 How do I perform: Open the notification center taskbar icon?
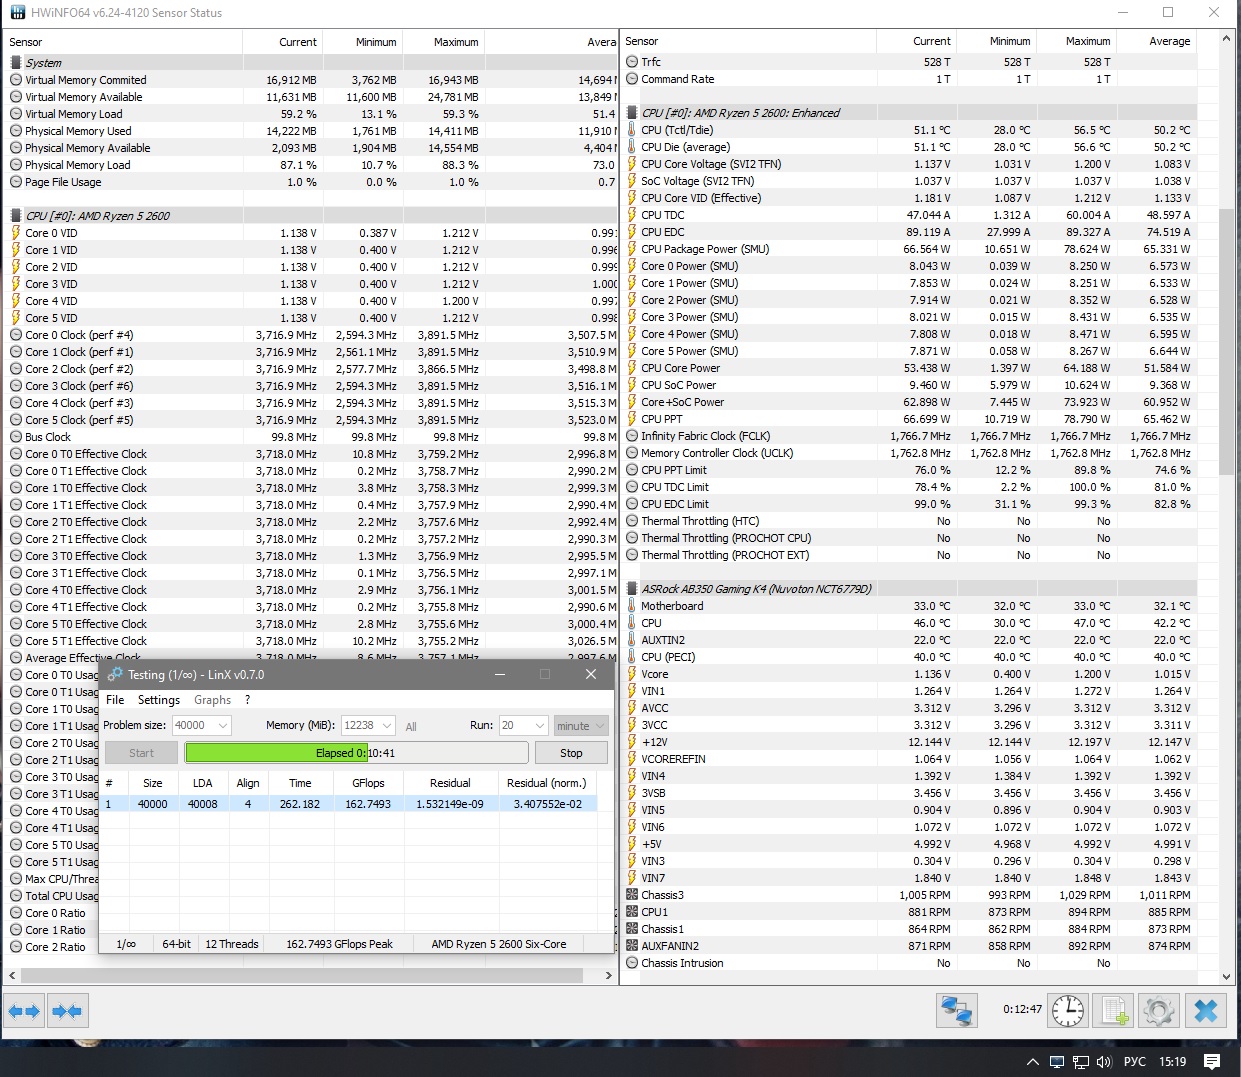point(1212,1062)
